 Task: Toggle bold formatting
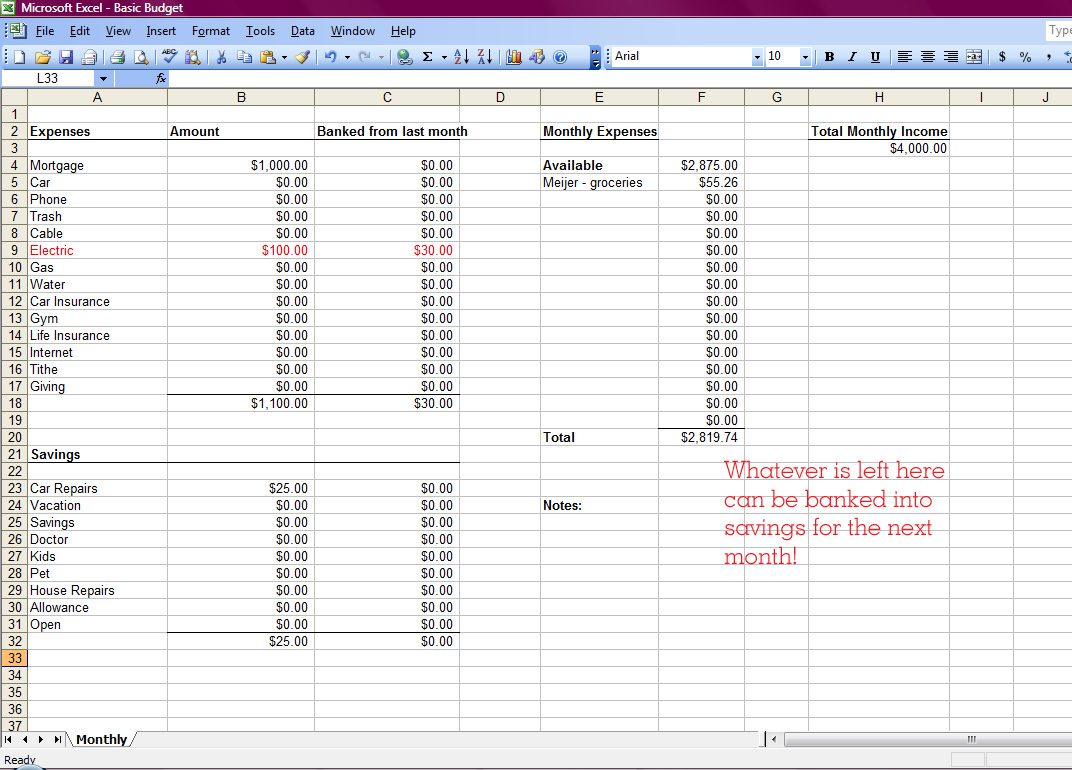[829, 56]
